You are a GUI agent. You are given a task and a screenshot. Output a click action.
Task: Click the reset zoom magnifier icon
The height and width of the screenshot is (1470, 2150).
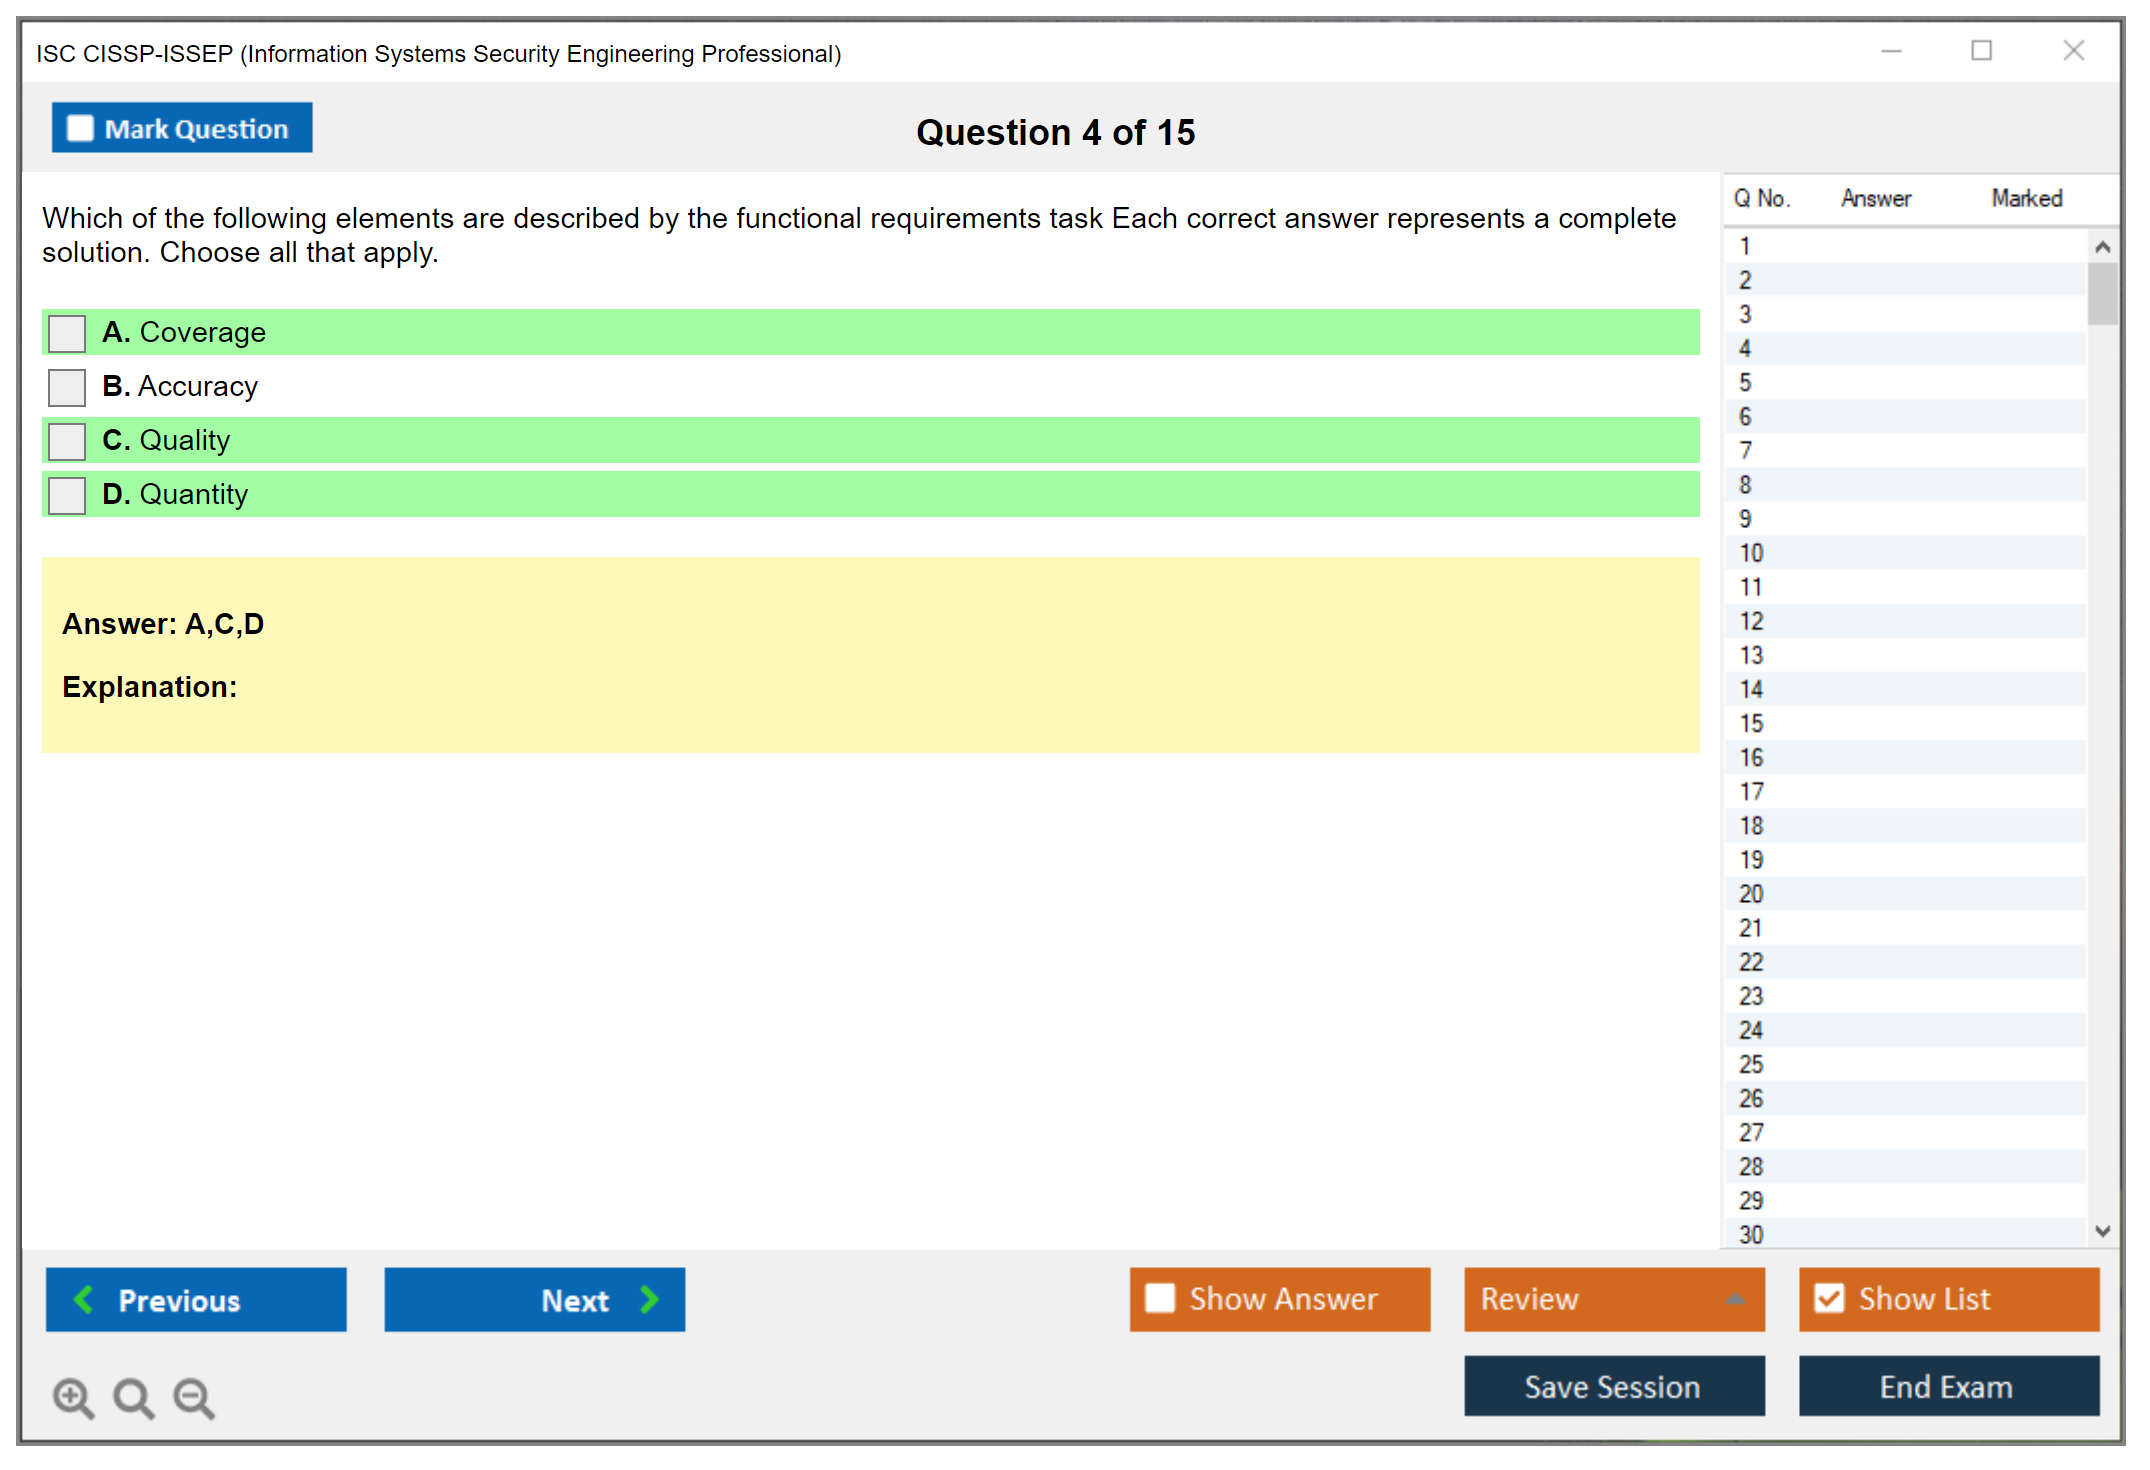click(133, 1397)
